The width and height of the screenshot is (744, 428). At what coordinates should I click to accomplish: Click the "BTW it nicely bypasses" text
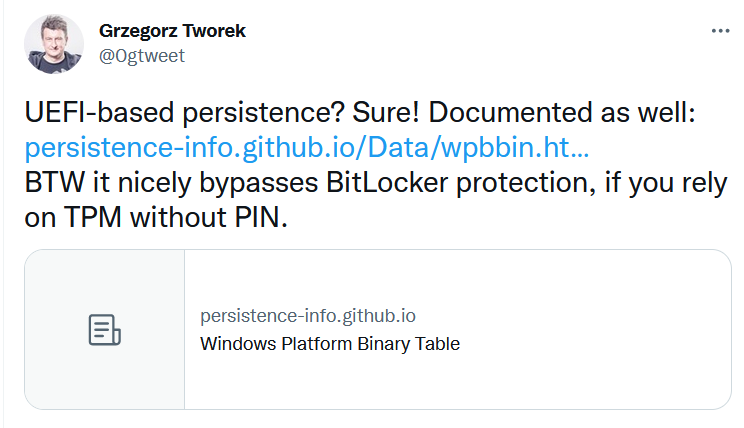click(189, 184)
